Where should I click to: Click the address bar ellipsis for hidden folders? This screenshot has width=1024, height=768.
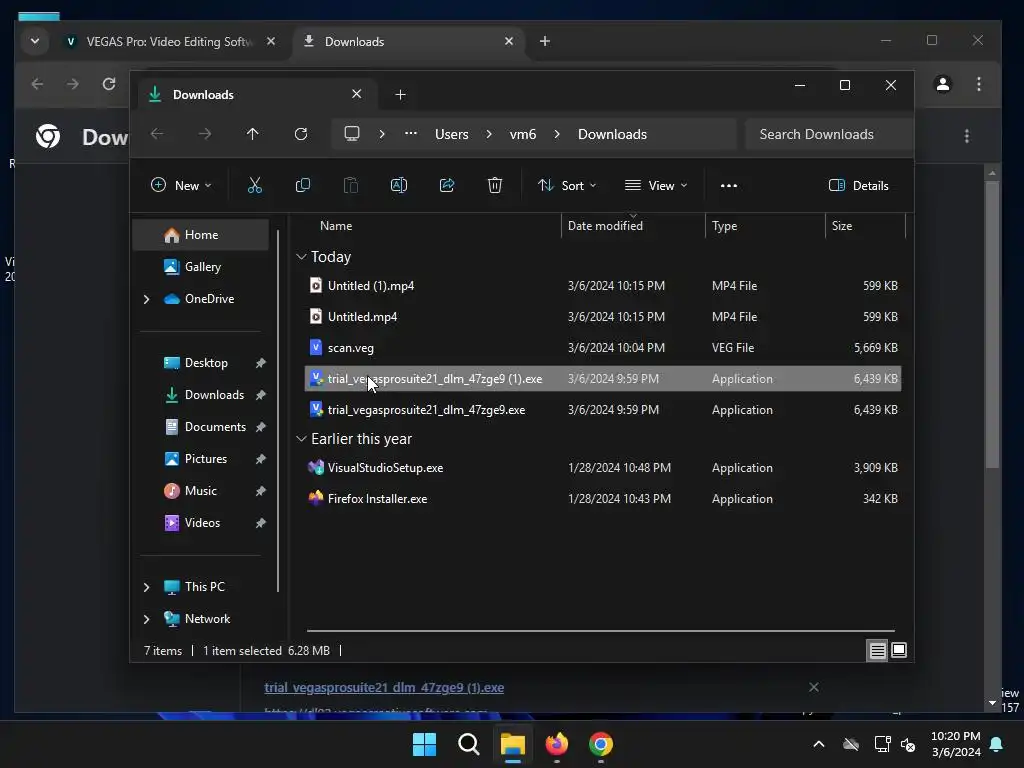tap(411, 133)
